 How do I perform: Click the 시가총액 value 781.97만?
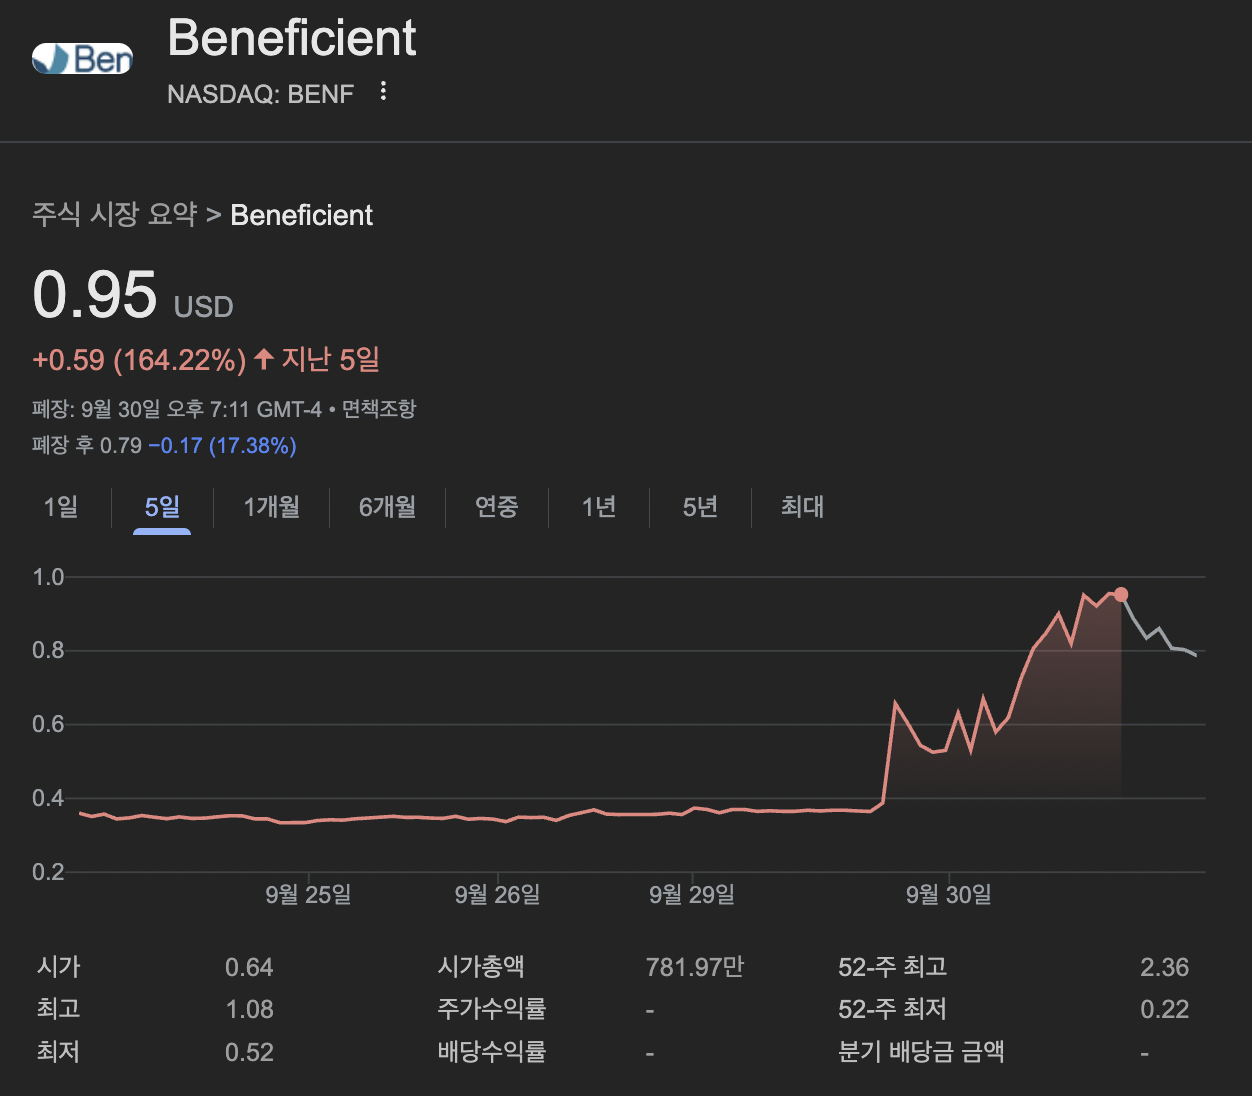point(695,967)
